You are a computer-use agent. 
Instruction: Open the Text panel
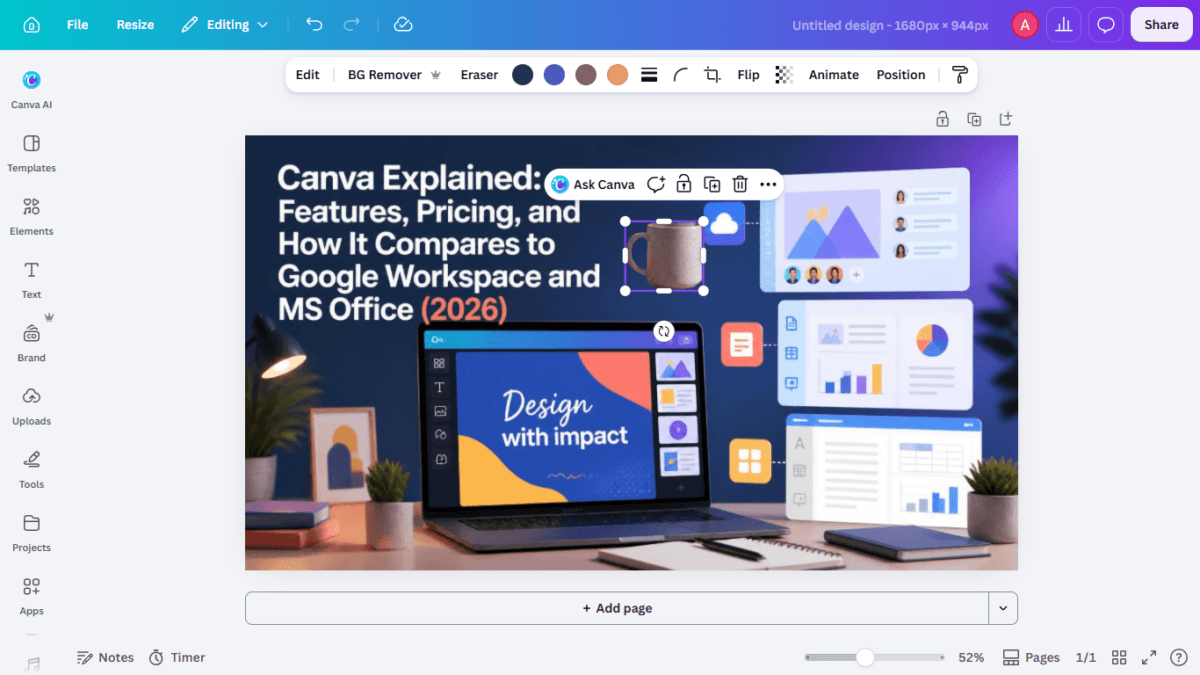tap(32, 279)
